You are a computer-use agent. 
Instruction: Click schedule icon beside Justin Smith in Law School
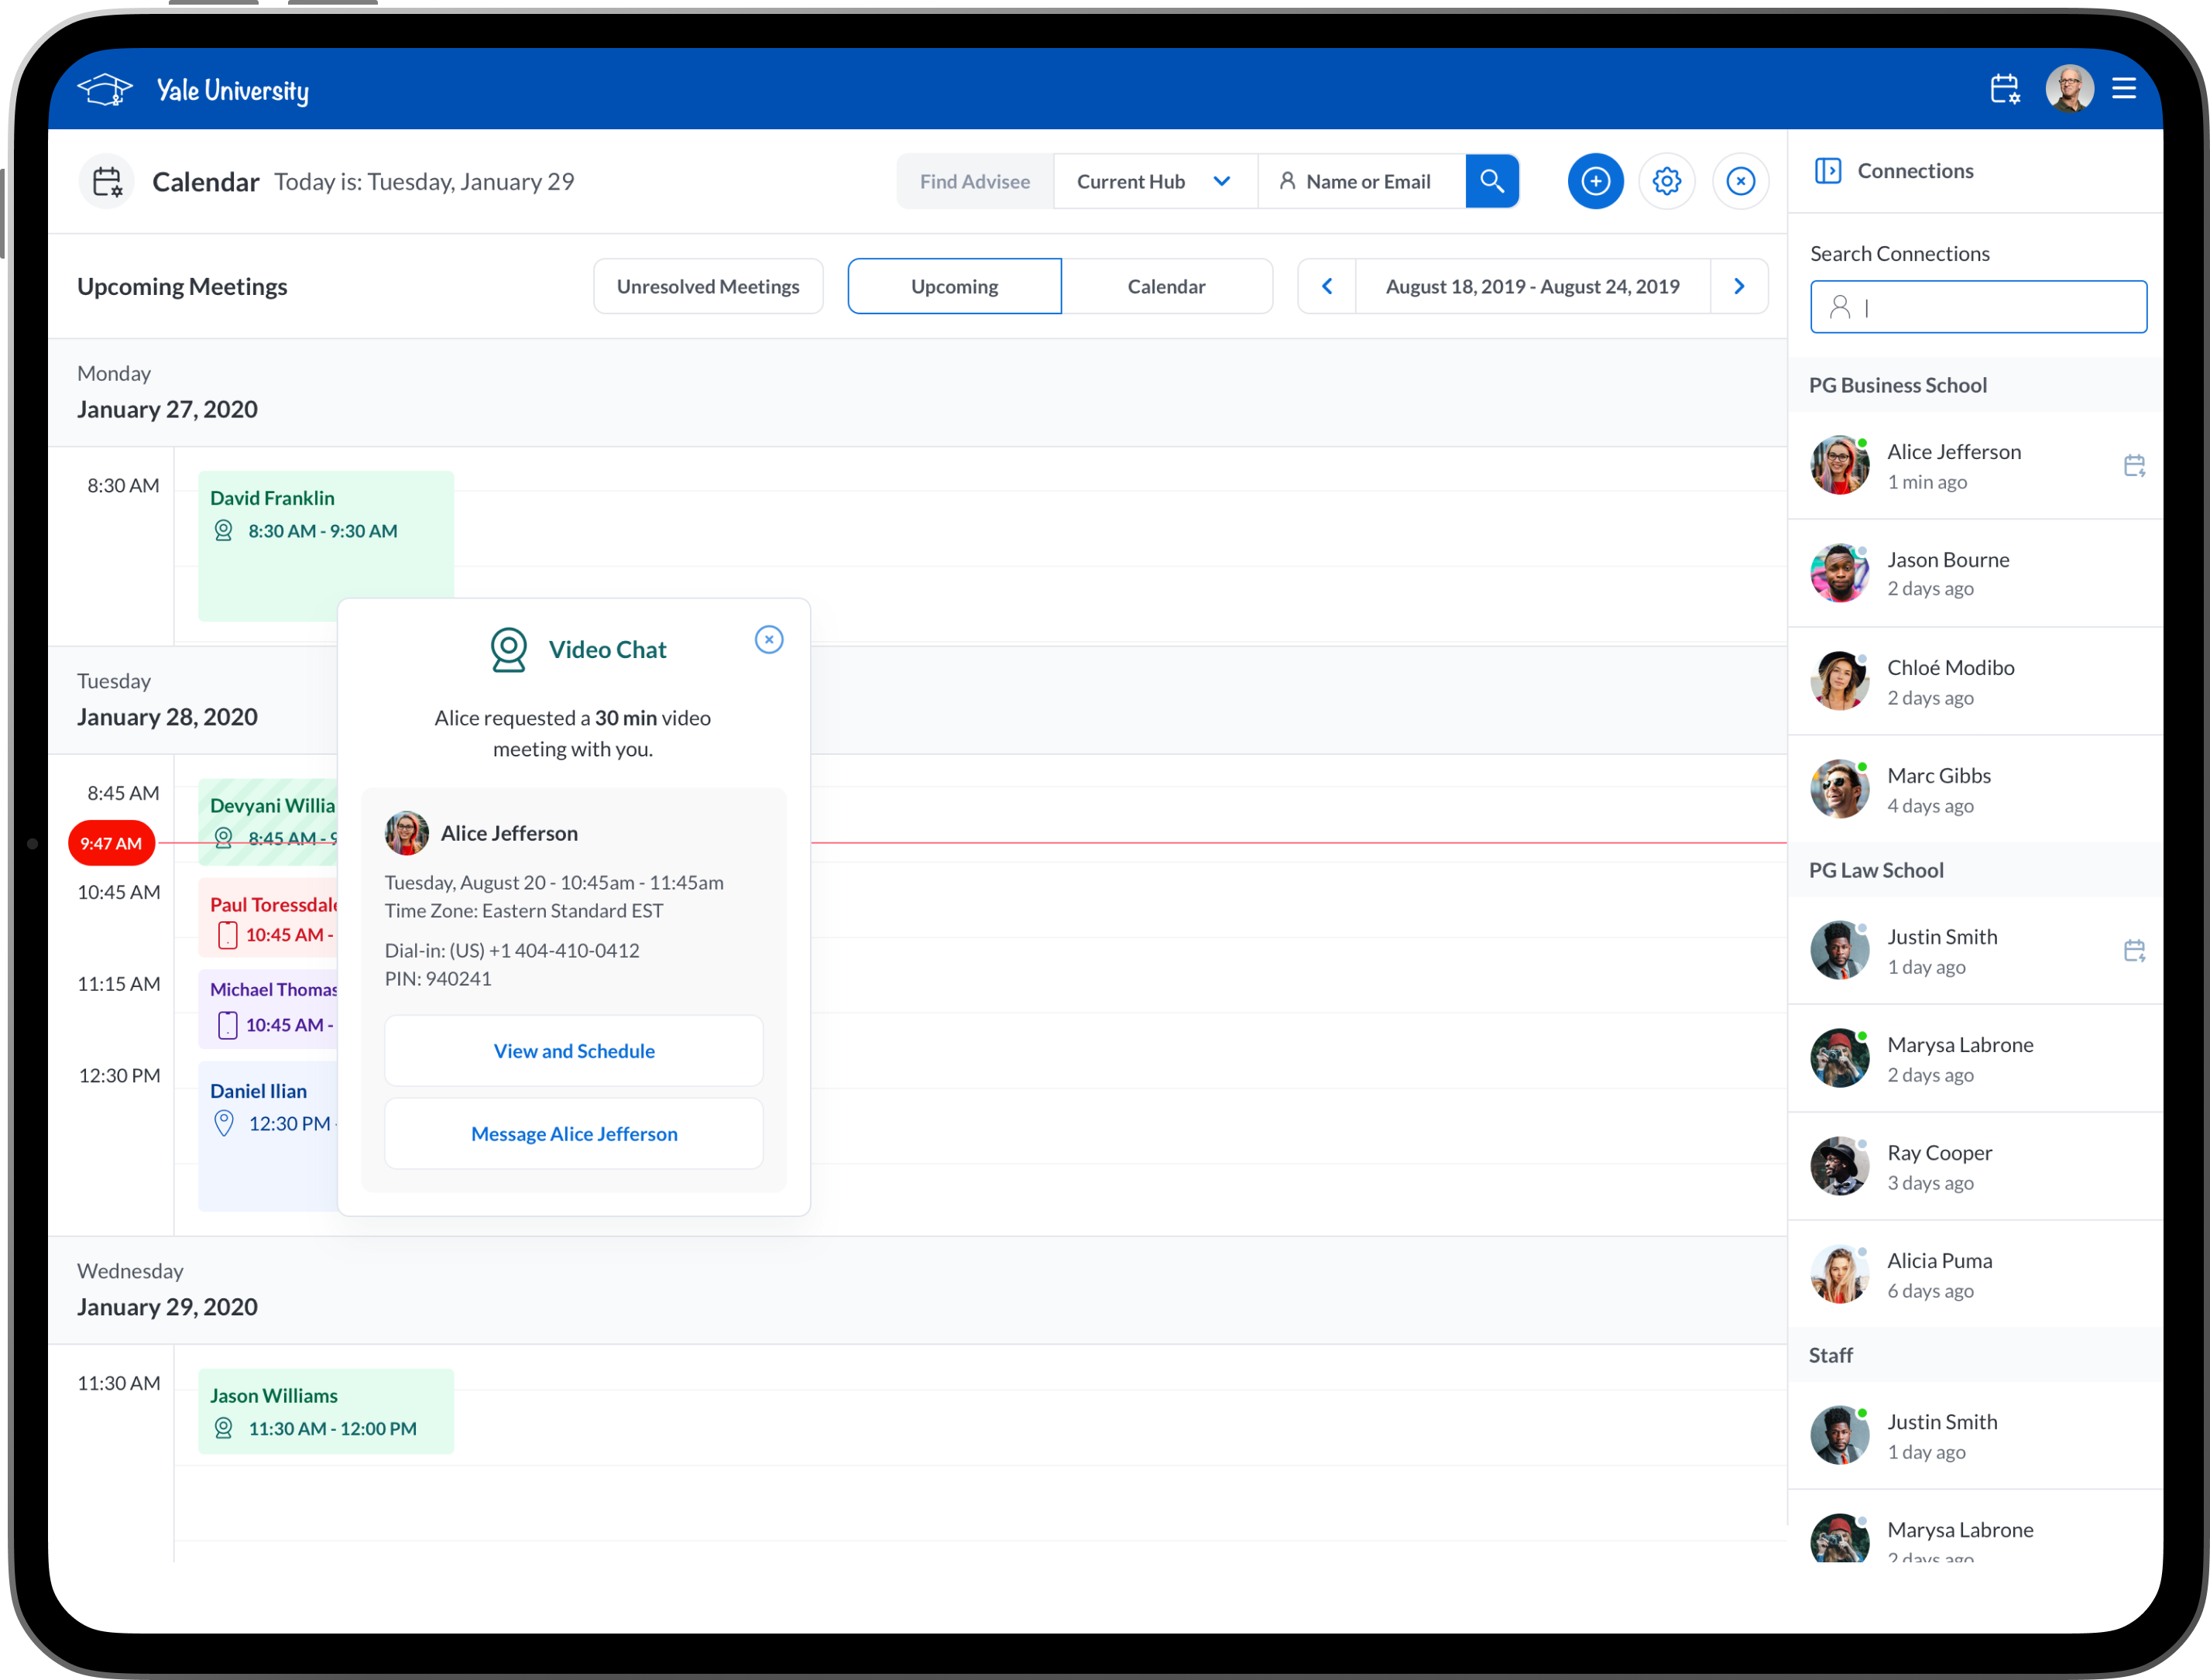(x=2134, y=951)
